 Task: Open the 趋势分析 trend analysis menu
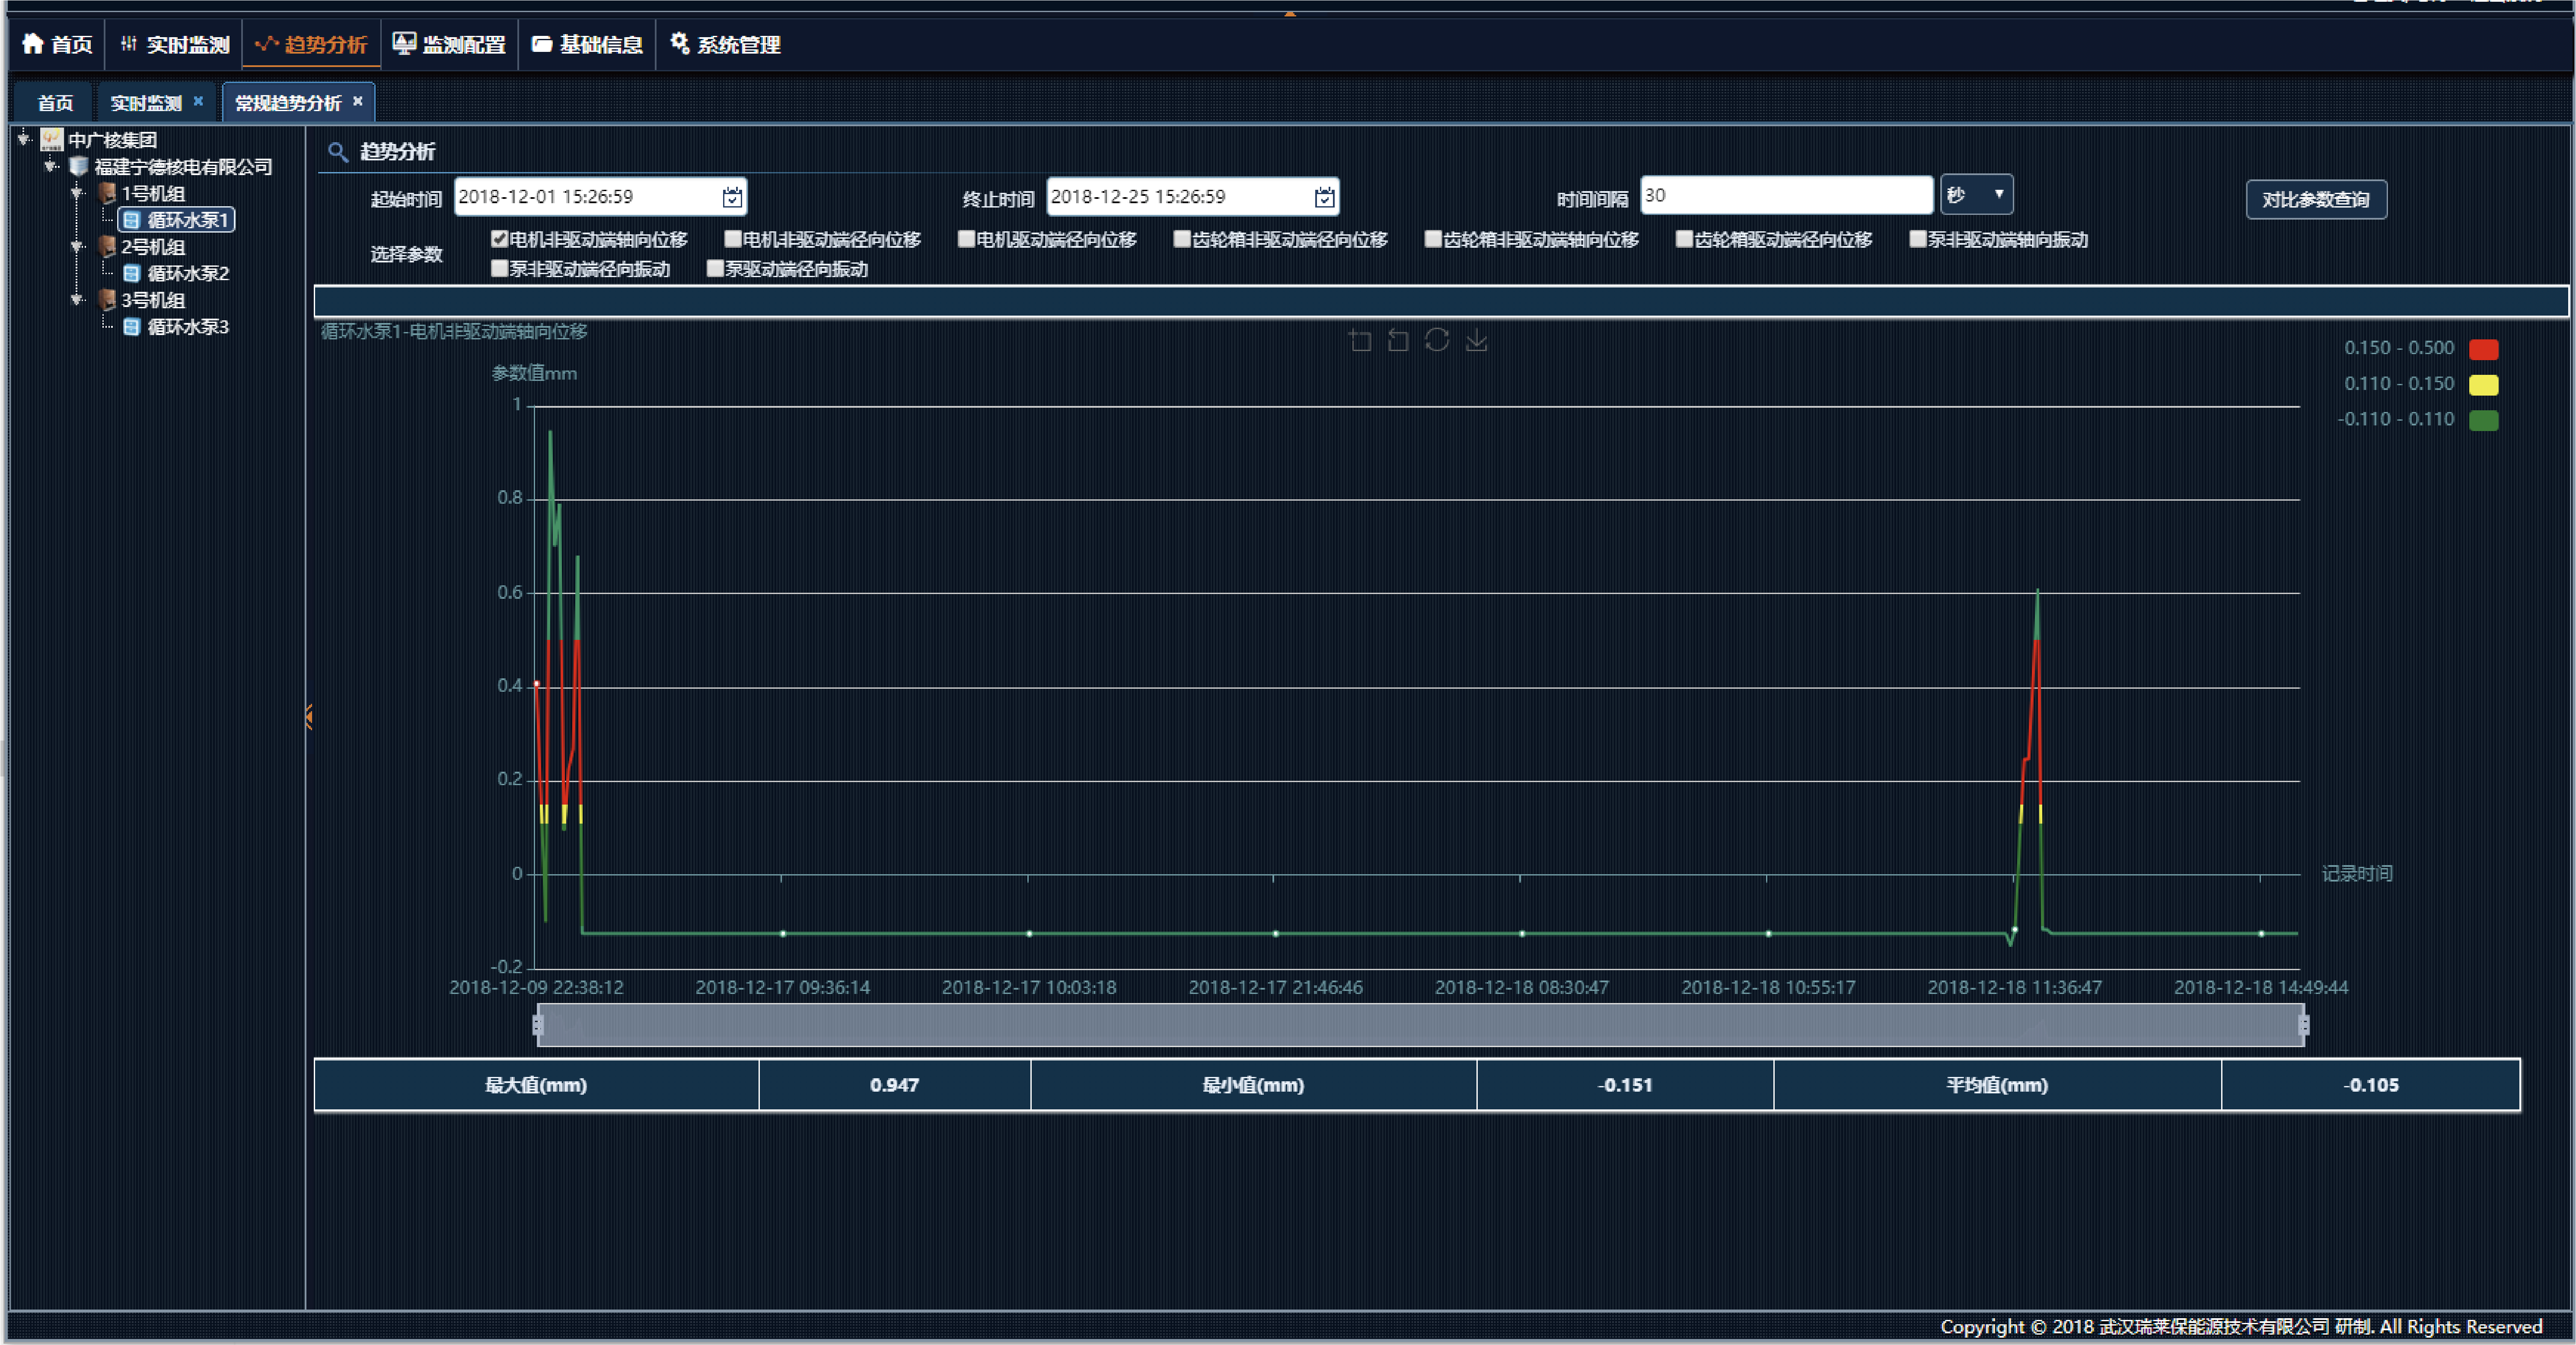311,44
